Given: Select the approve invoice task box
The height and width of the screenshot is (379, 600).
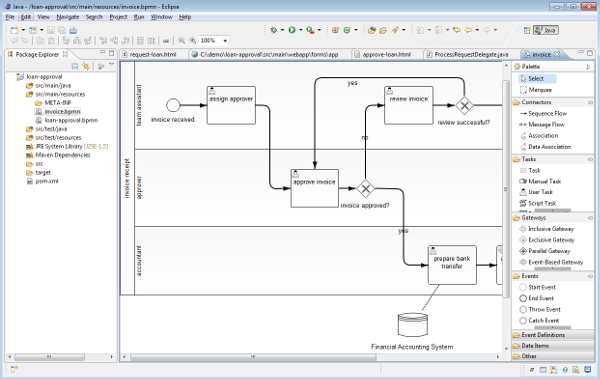Looking at the screenshot, I should click(315, 188).
